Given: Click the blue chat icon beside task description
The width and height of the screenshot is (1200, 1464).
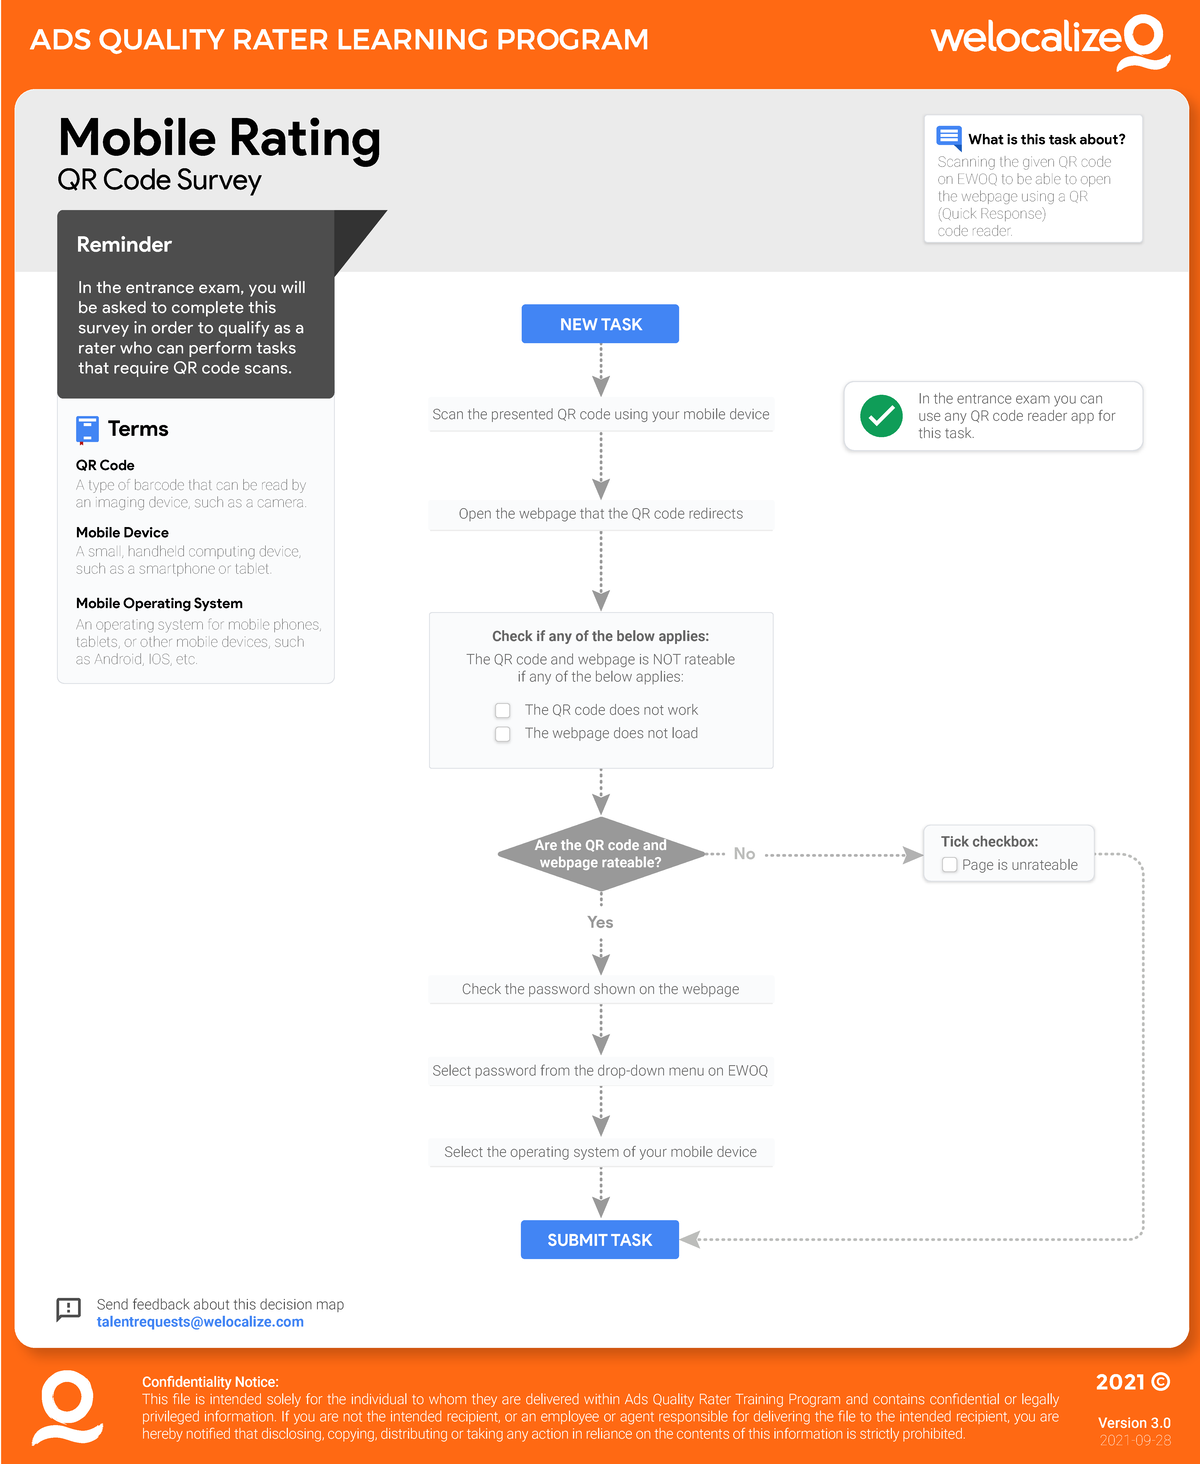Looking at the screenshot, I should point(949,138).
